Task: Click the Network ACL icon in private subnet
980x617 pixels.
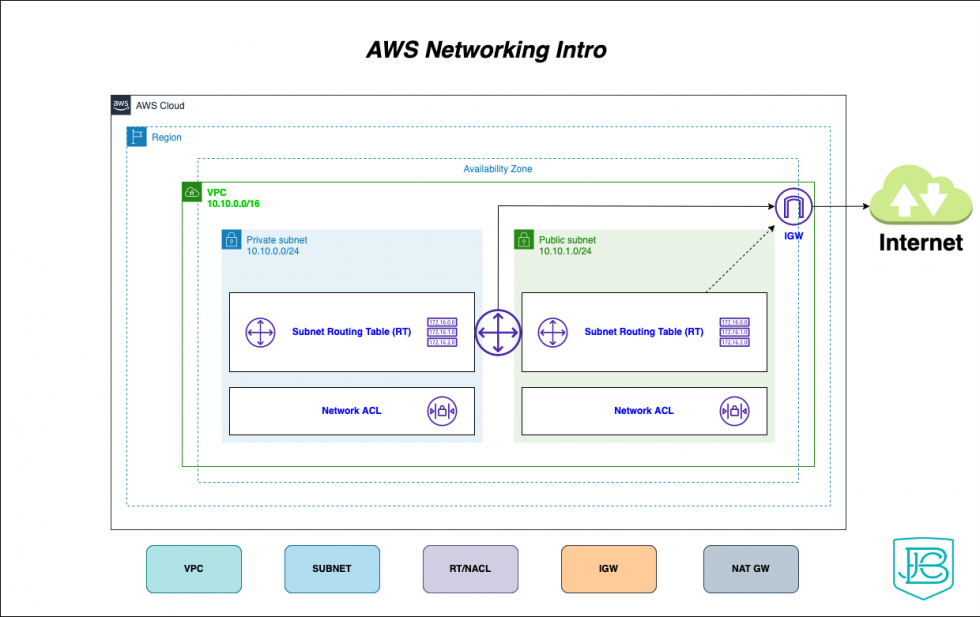Action: [x=443, y=411]
